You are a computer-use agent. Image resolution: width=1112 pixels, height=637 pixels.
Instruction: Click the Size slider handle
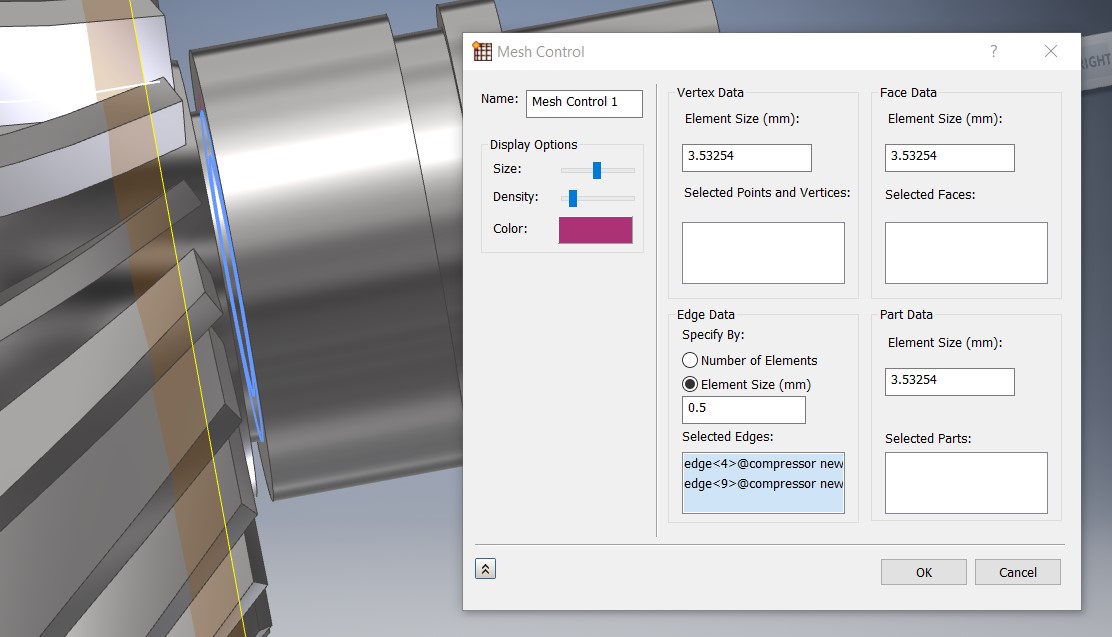pos(597,170)
